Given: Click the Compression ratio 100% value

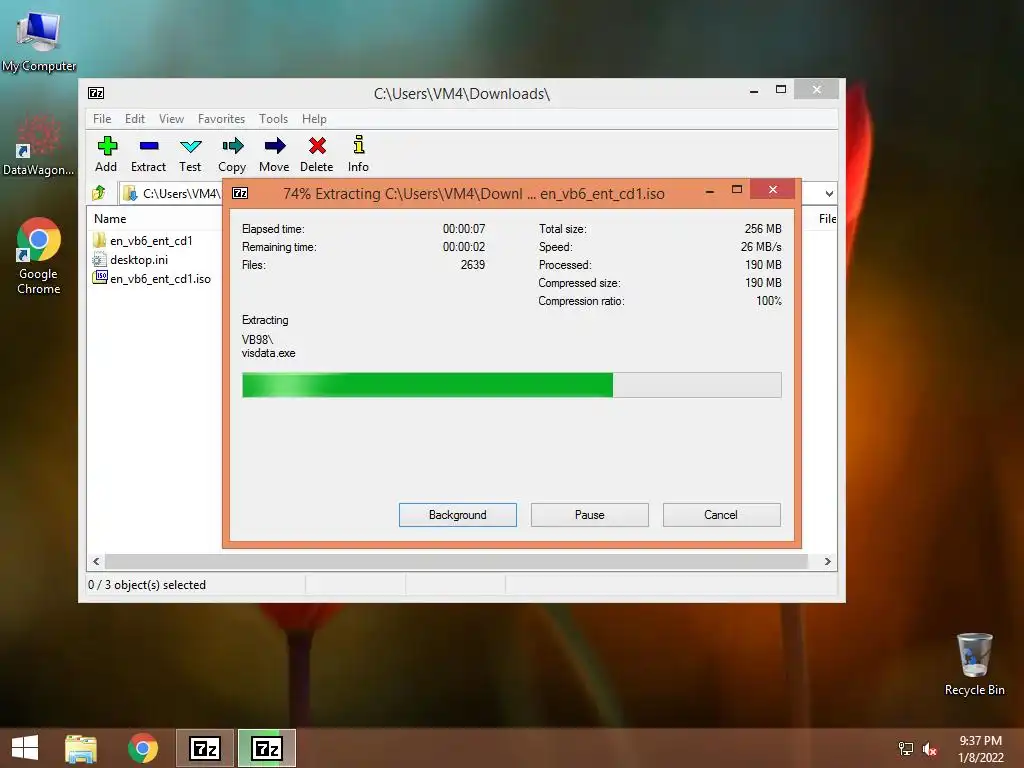Looking at the screenshot, I should (769, 301).
